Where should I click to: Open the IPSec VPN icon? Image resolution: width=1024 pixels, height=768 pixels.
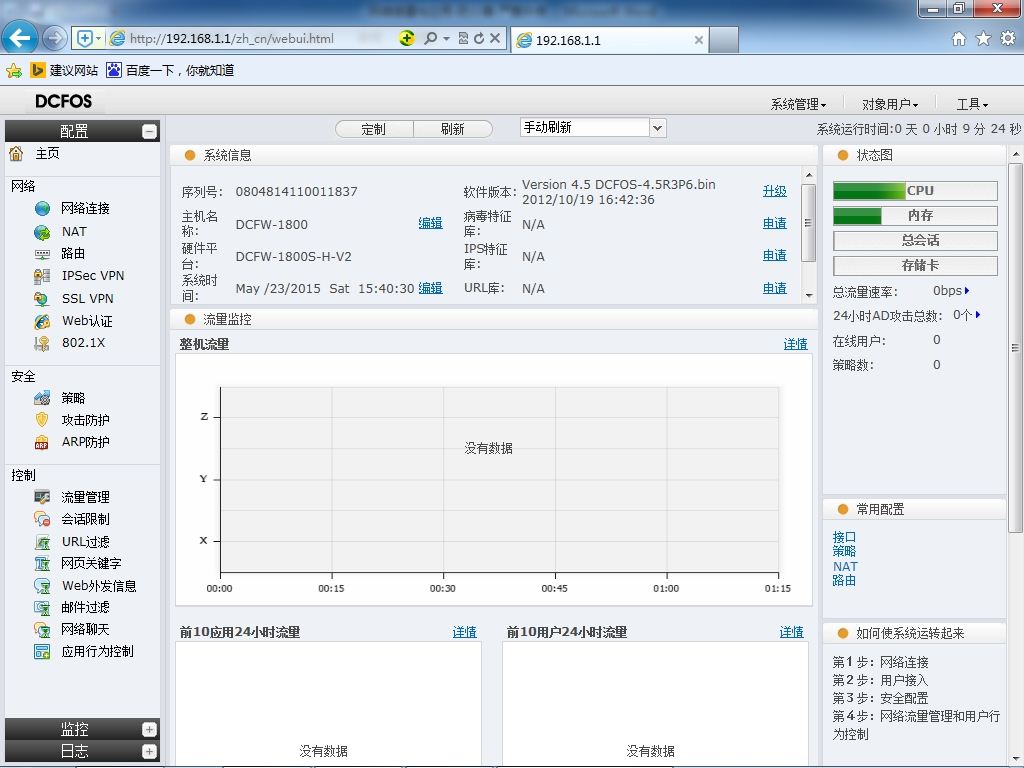pos(42,276)
